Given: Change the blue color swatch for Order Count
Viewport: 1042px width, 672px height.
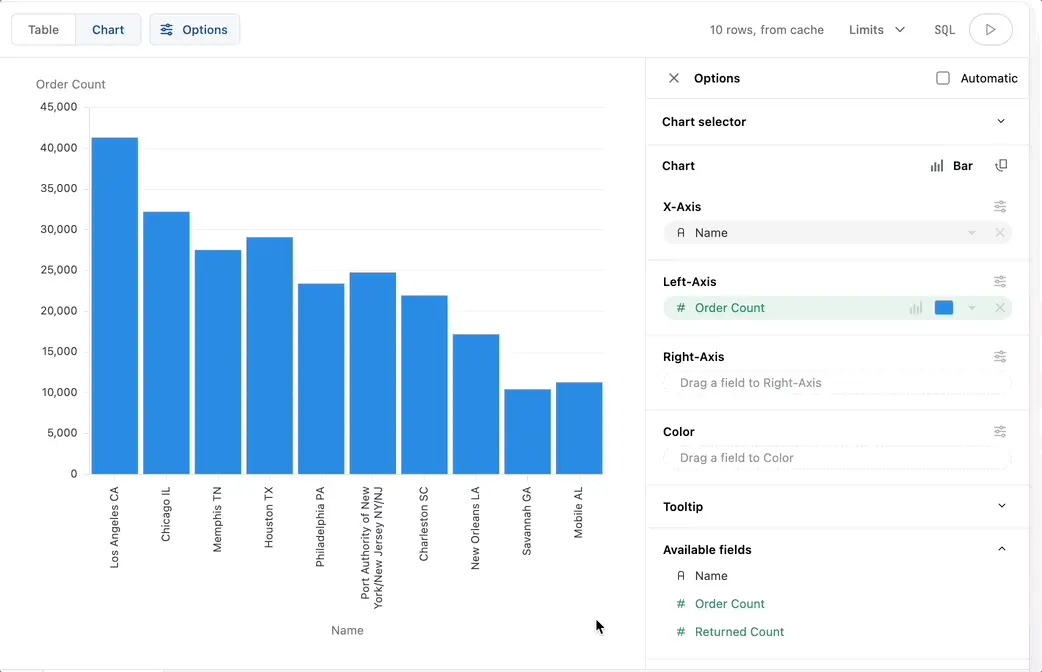Looking at the screenshot, I should pyautogui.click(x=943, y=308).
